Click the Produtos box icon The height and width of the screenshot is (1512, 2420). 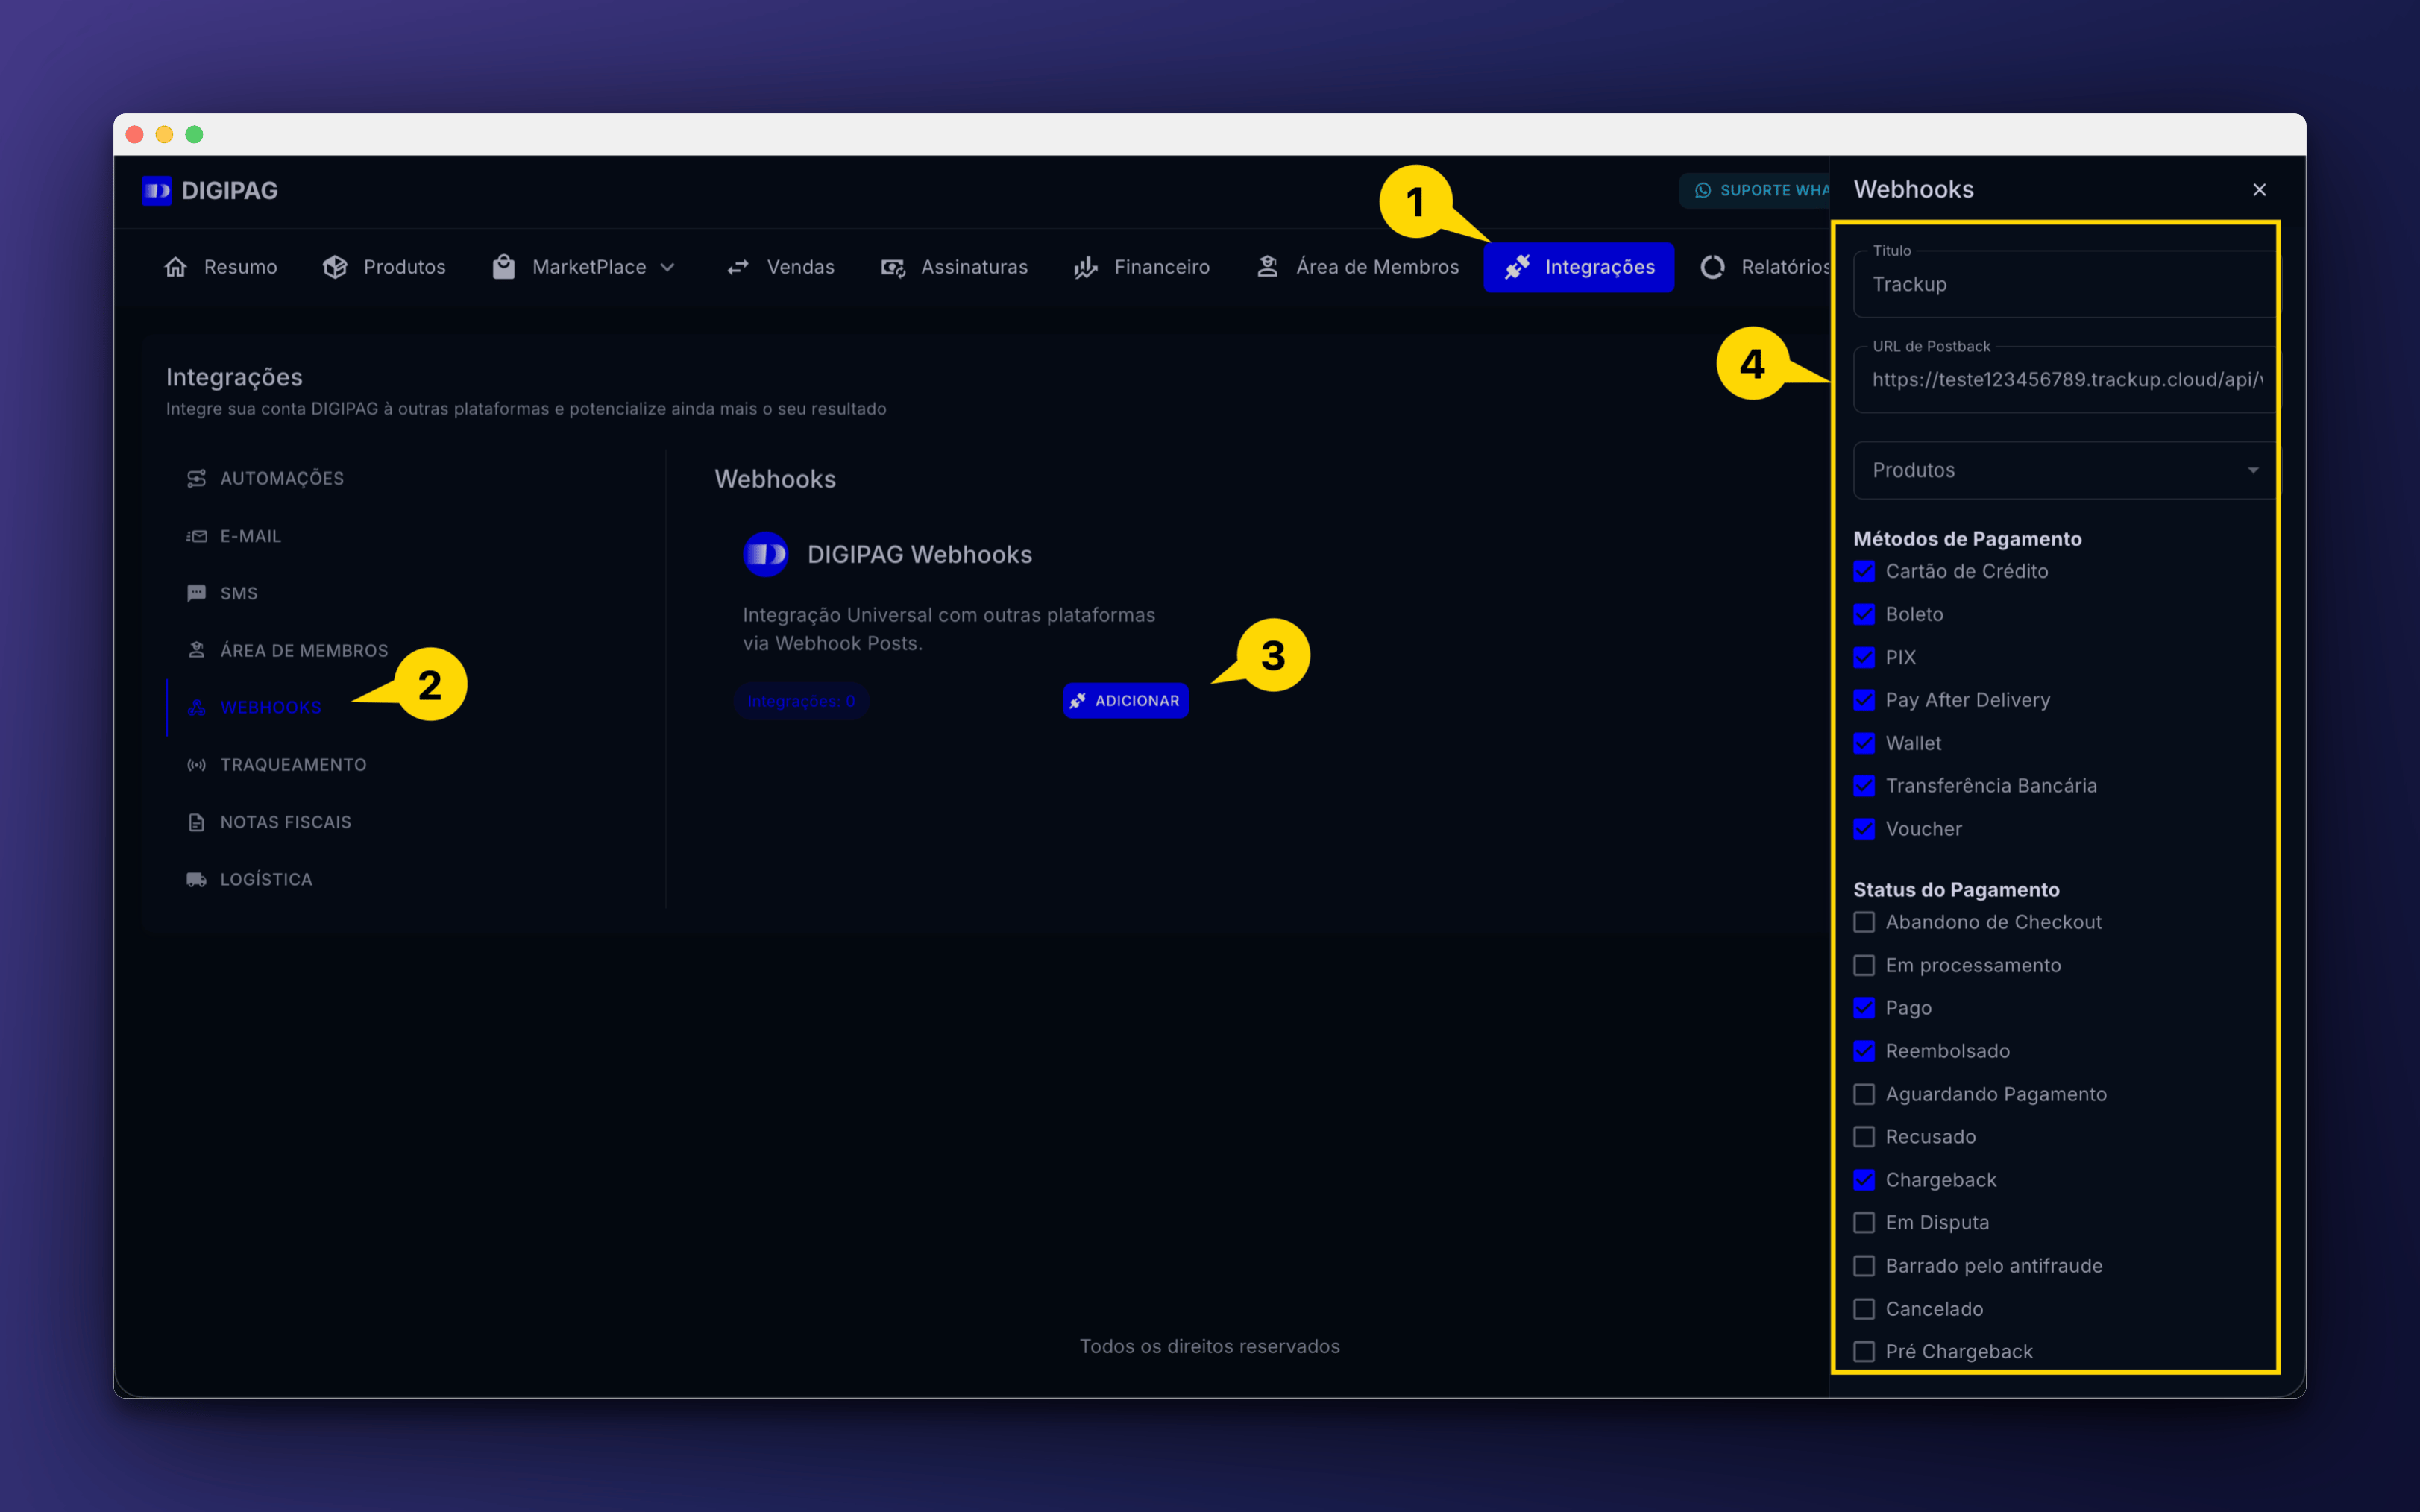[x=335, y=267]
